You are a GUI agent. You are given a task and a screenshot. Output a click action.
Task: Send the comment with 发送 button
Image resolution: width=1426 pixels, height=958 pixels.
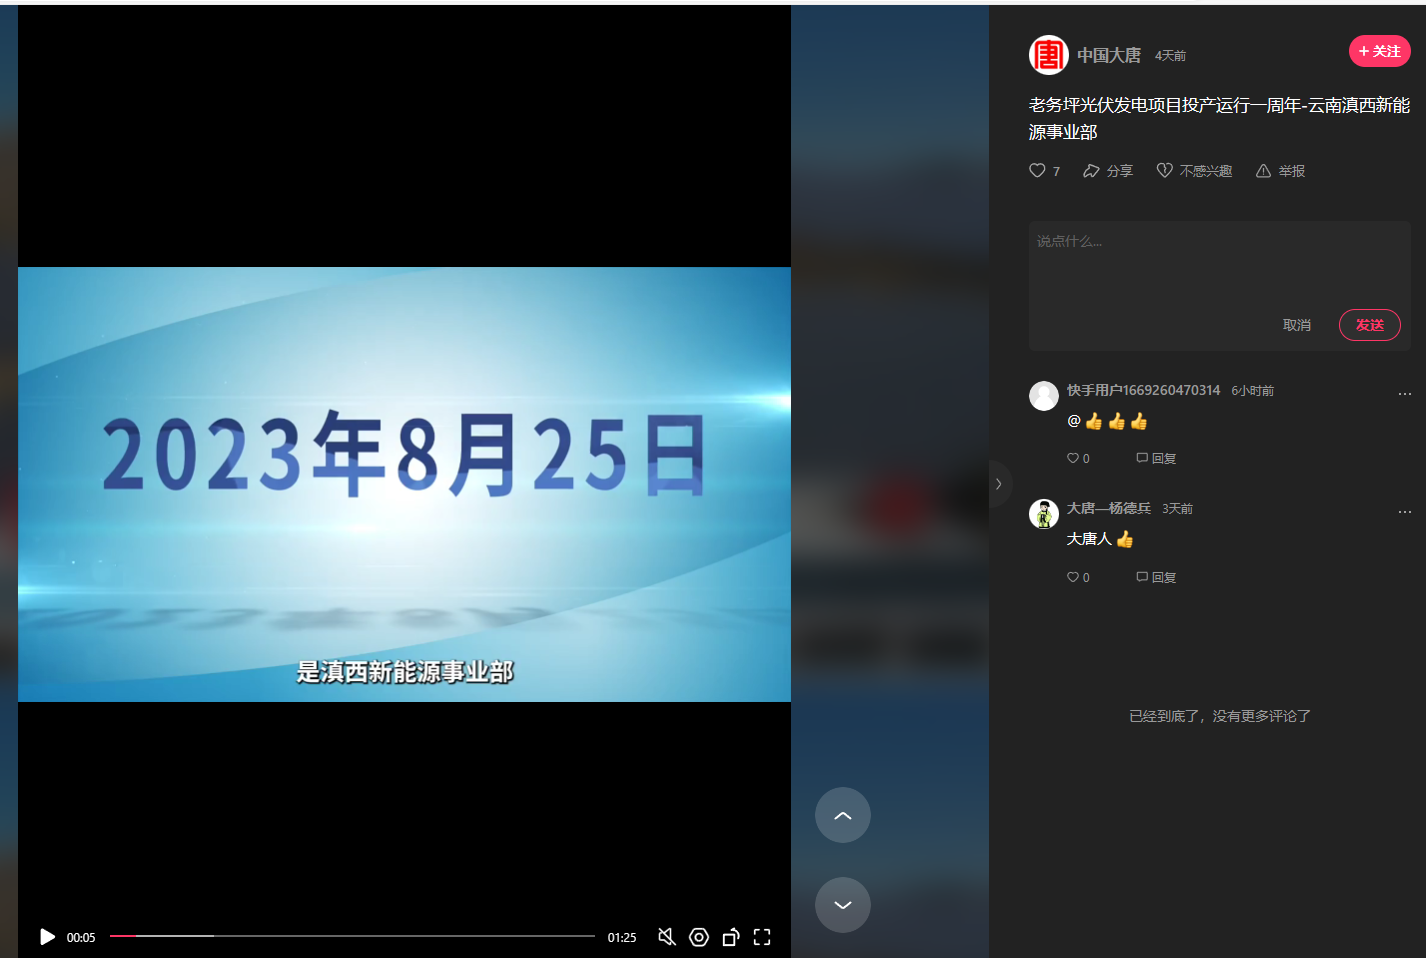click(1369, 325)
